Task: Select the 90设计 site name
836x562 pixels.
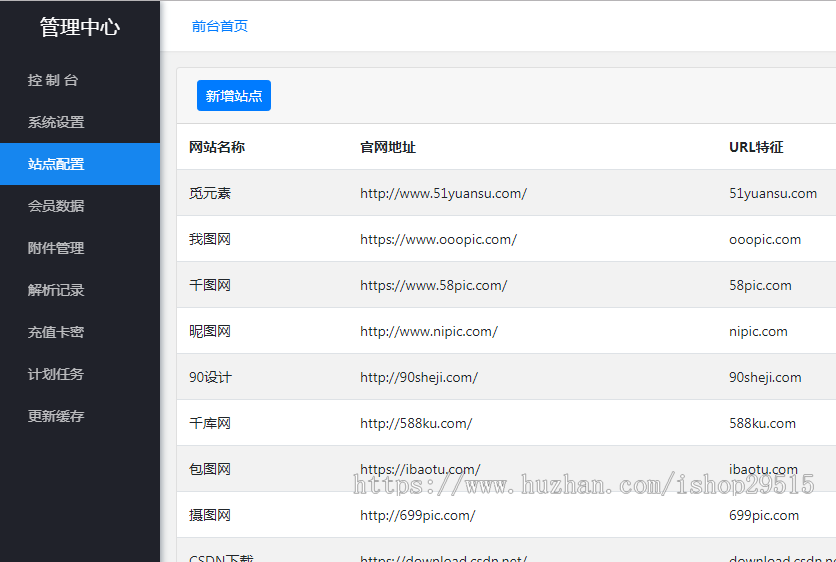Action: (x=211, y=377)
